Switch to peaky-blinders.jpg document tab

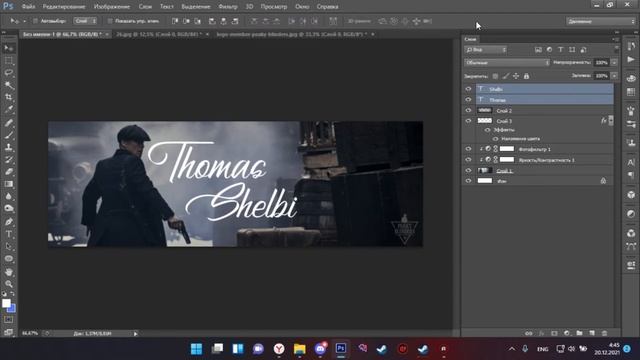coord(291,34)
